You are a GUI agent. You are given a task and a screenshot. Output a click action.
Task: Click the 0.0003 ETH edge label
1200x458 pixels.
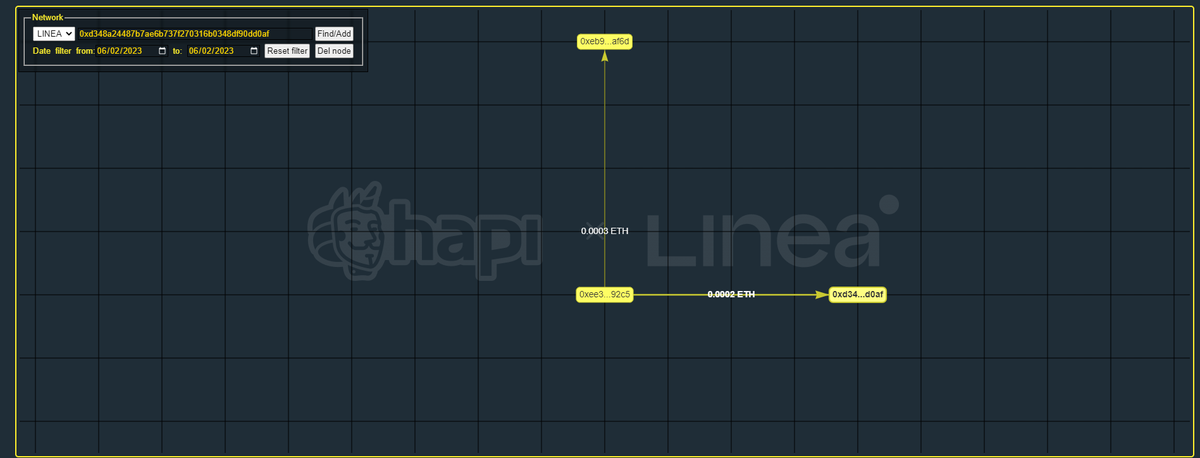(605, 232)
